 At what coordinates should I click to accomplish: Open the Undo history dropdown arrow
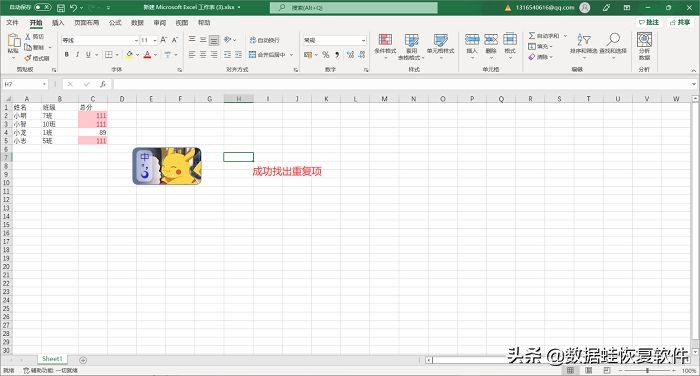coord(81,8)
